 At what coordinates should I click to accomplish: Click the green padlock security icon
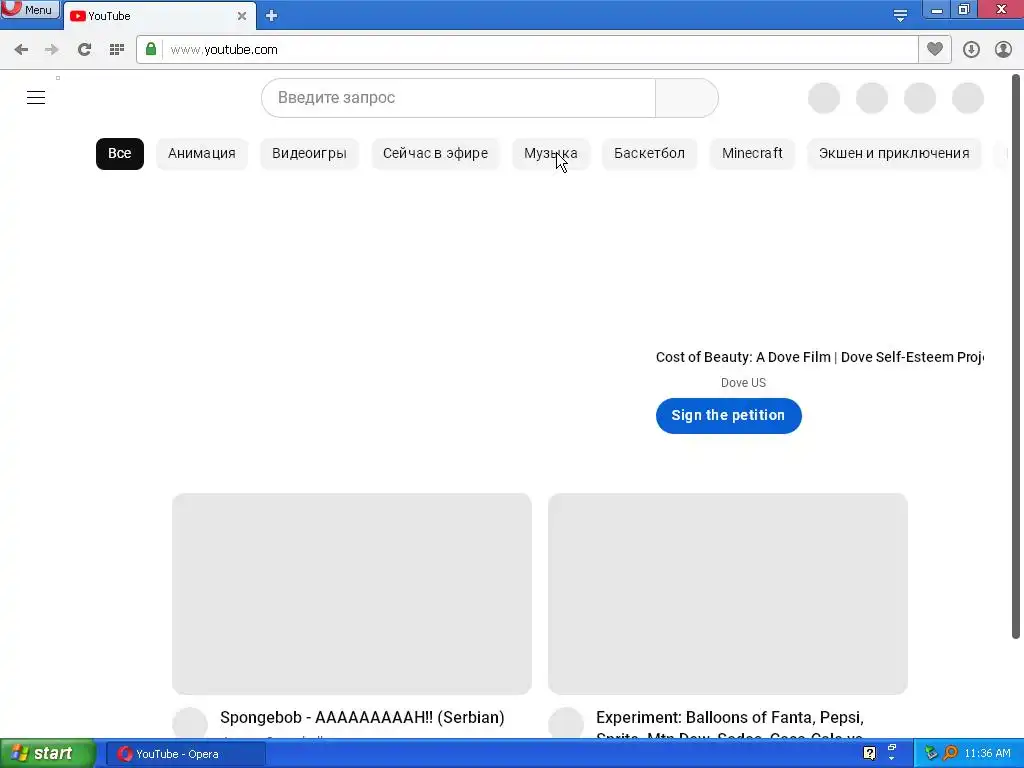[151, 49]
